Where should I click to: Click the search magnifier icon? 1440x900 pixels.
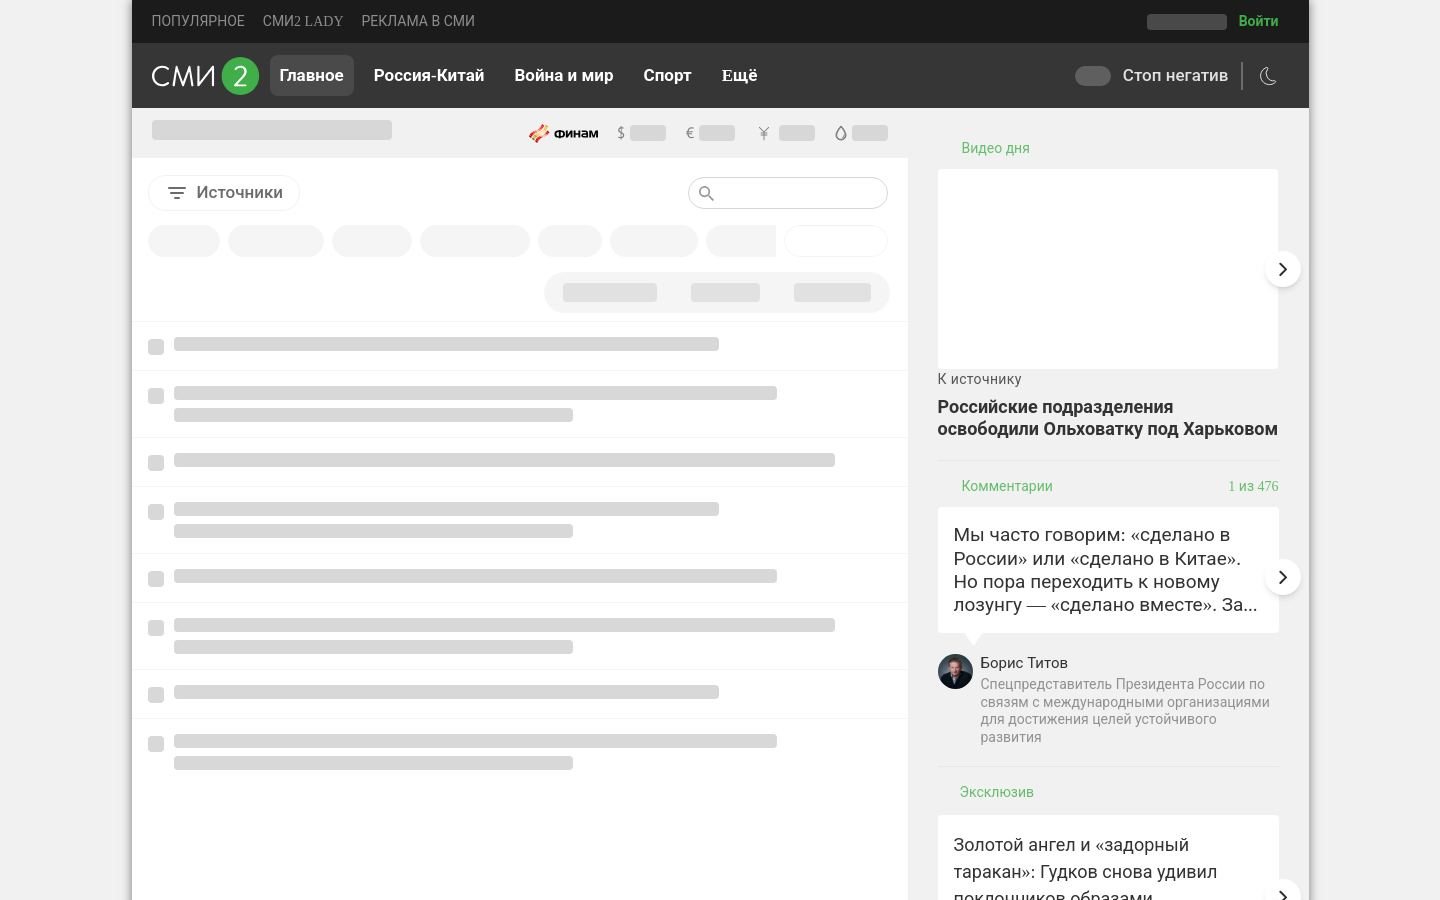[706, 193]
